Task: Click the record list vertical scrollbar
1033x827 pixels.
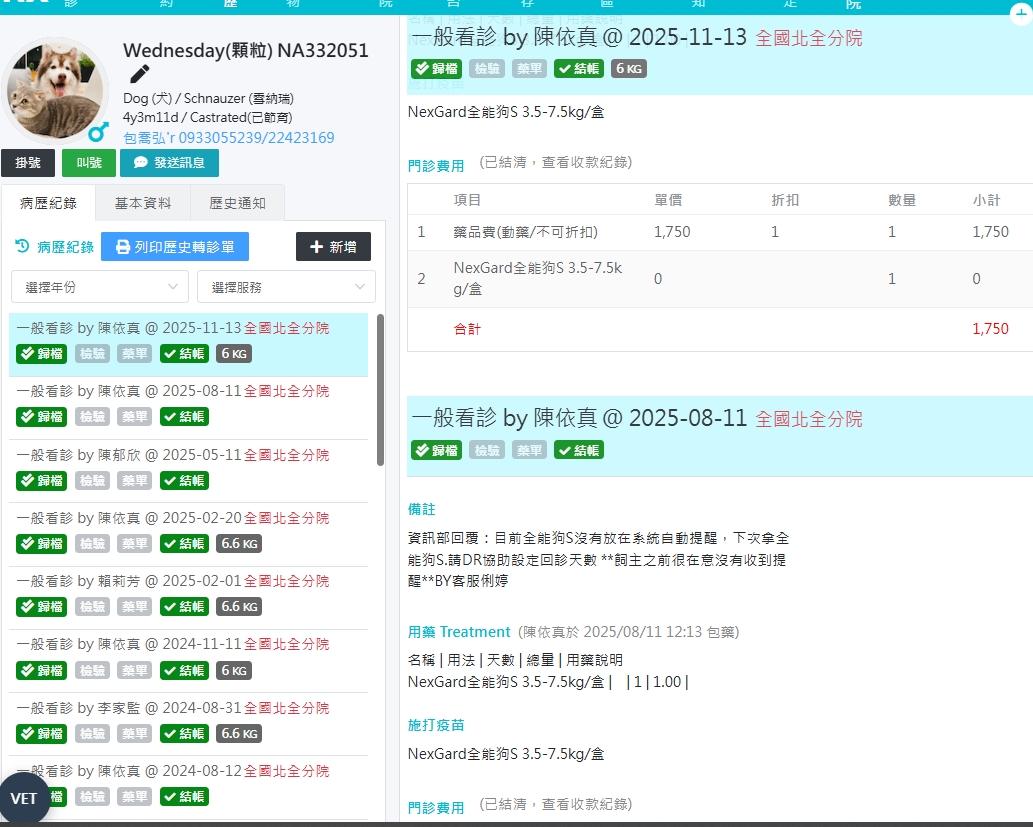Action: point(380,390)
